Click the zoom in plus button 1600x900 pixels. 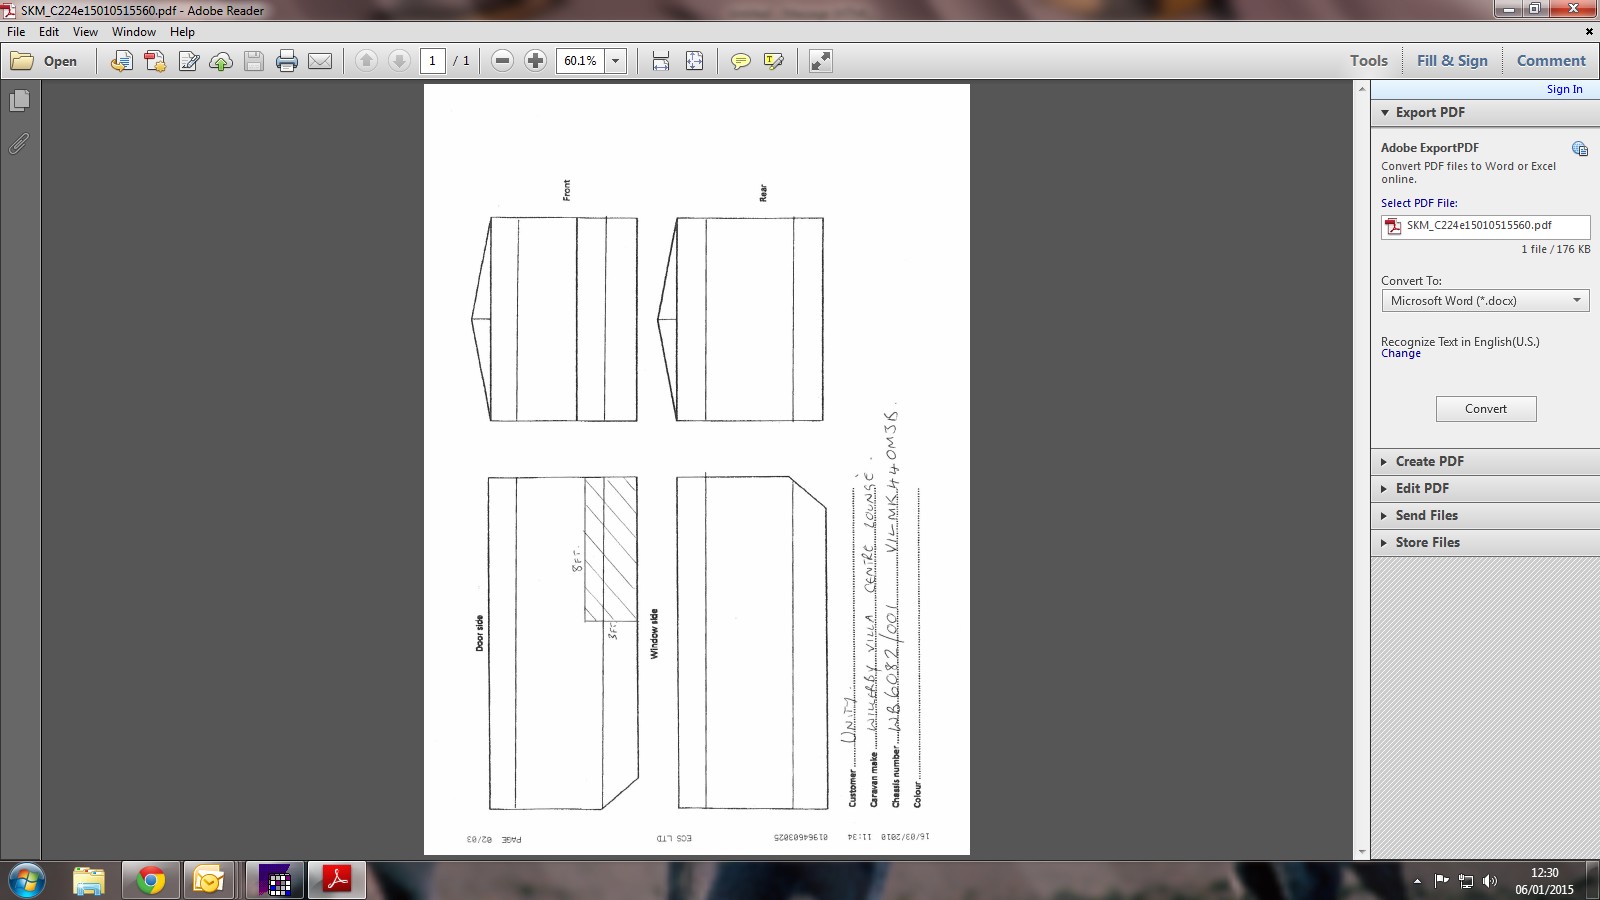[x=535, y=61]
